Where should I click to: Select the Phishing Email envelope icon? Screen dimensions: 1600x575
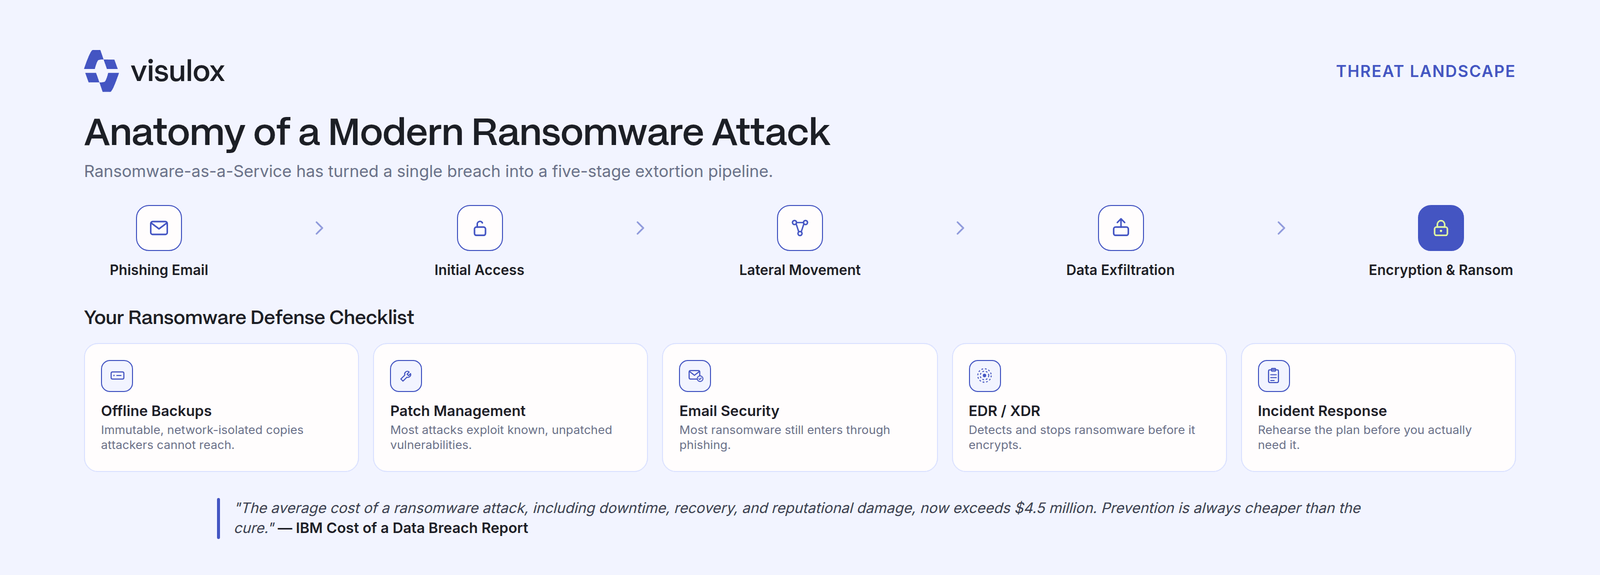coord(159,228)
